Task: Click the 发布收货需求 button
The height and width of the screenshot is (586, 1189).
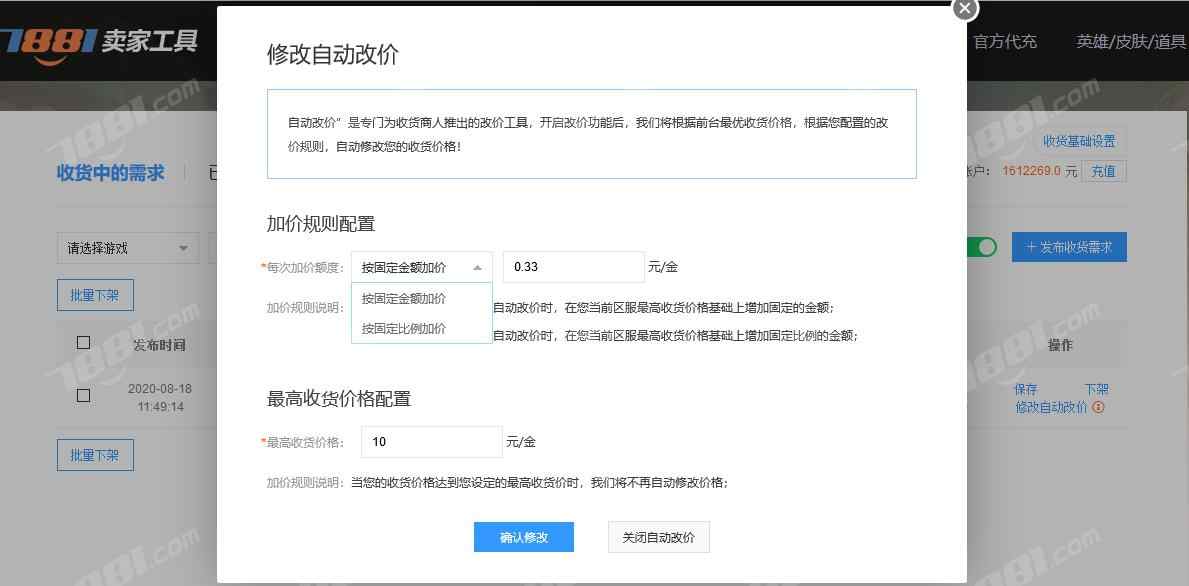Action: point(1069,247)
